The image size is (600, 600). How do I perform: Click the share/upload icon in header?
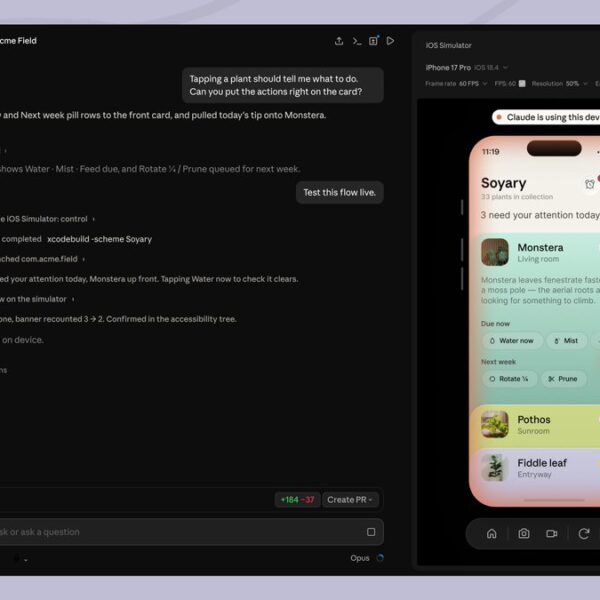click(339, 41)
